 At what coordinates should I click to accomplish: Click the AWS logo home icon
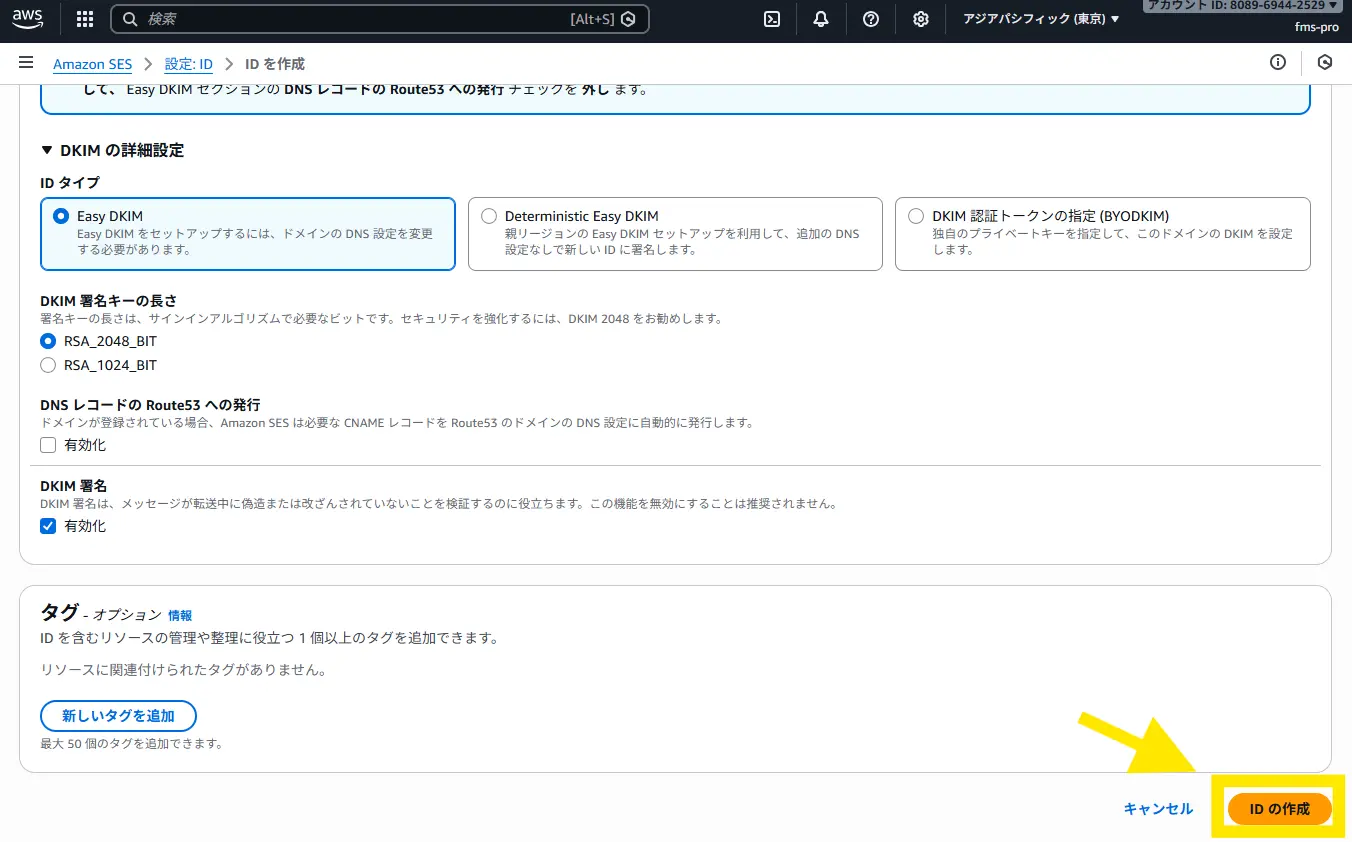[28, 18]
